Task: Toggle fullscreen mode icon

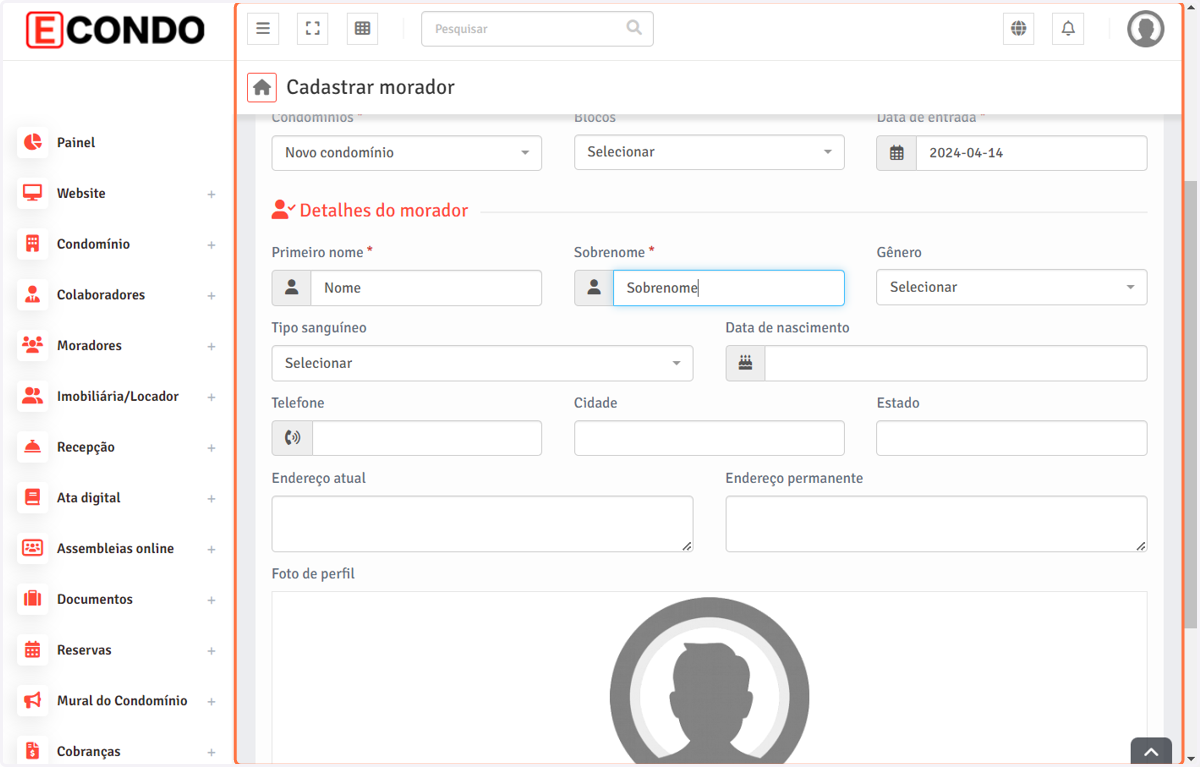Action: coord(313,29)
